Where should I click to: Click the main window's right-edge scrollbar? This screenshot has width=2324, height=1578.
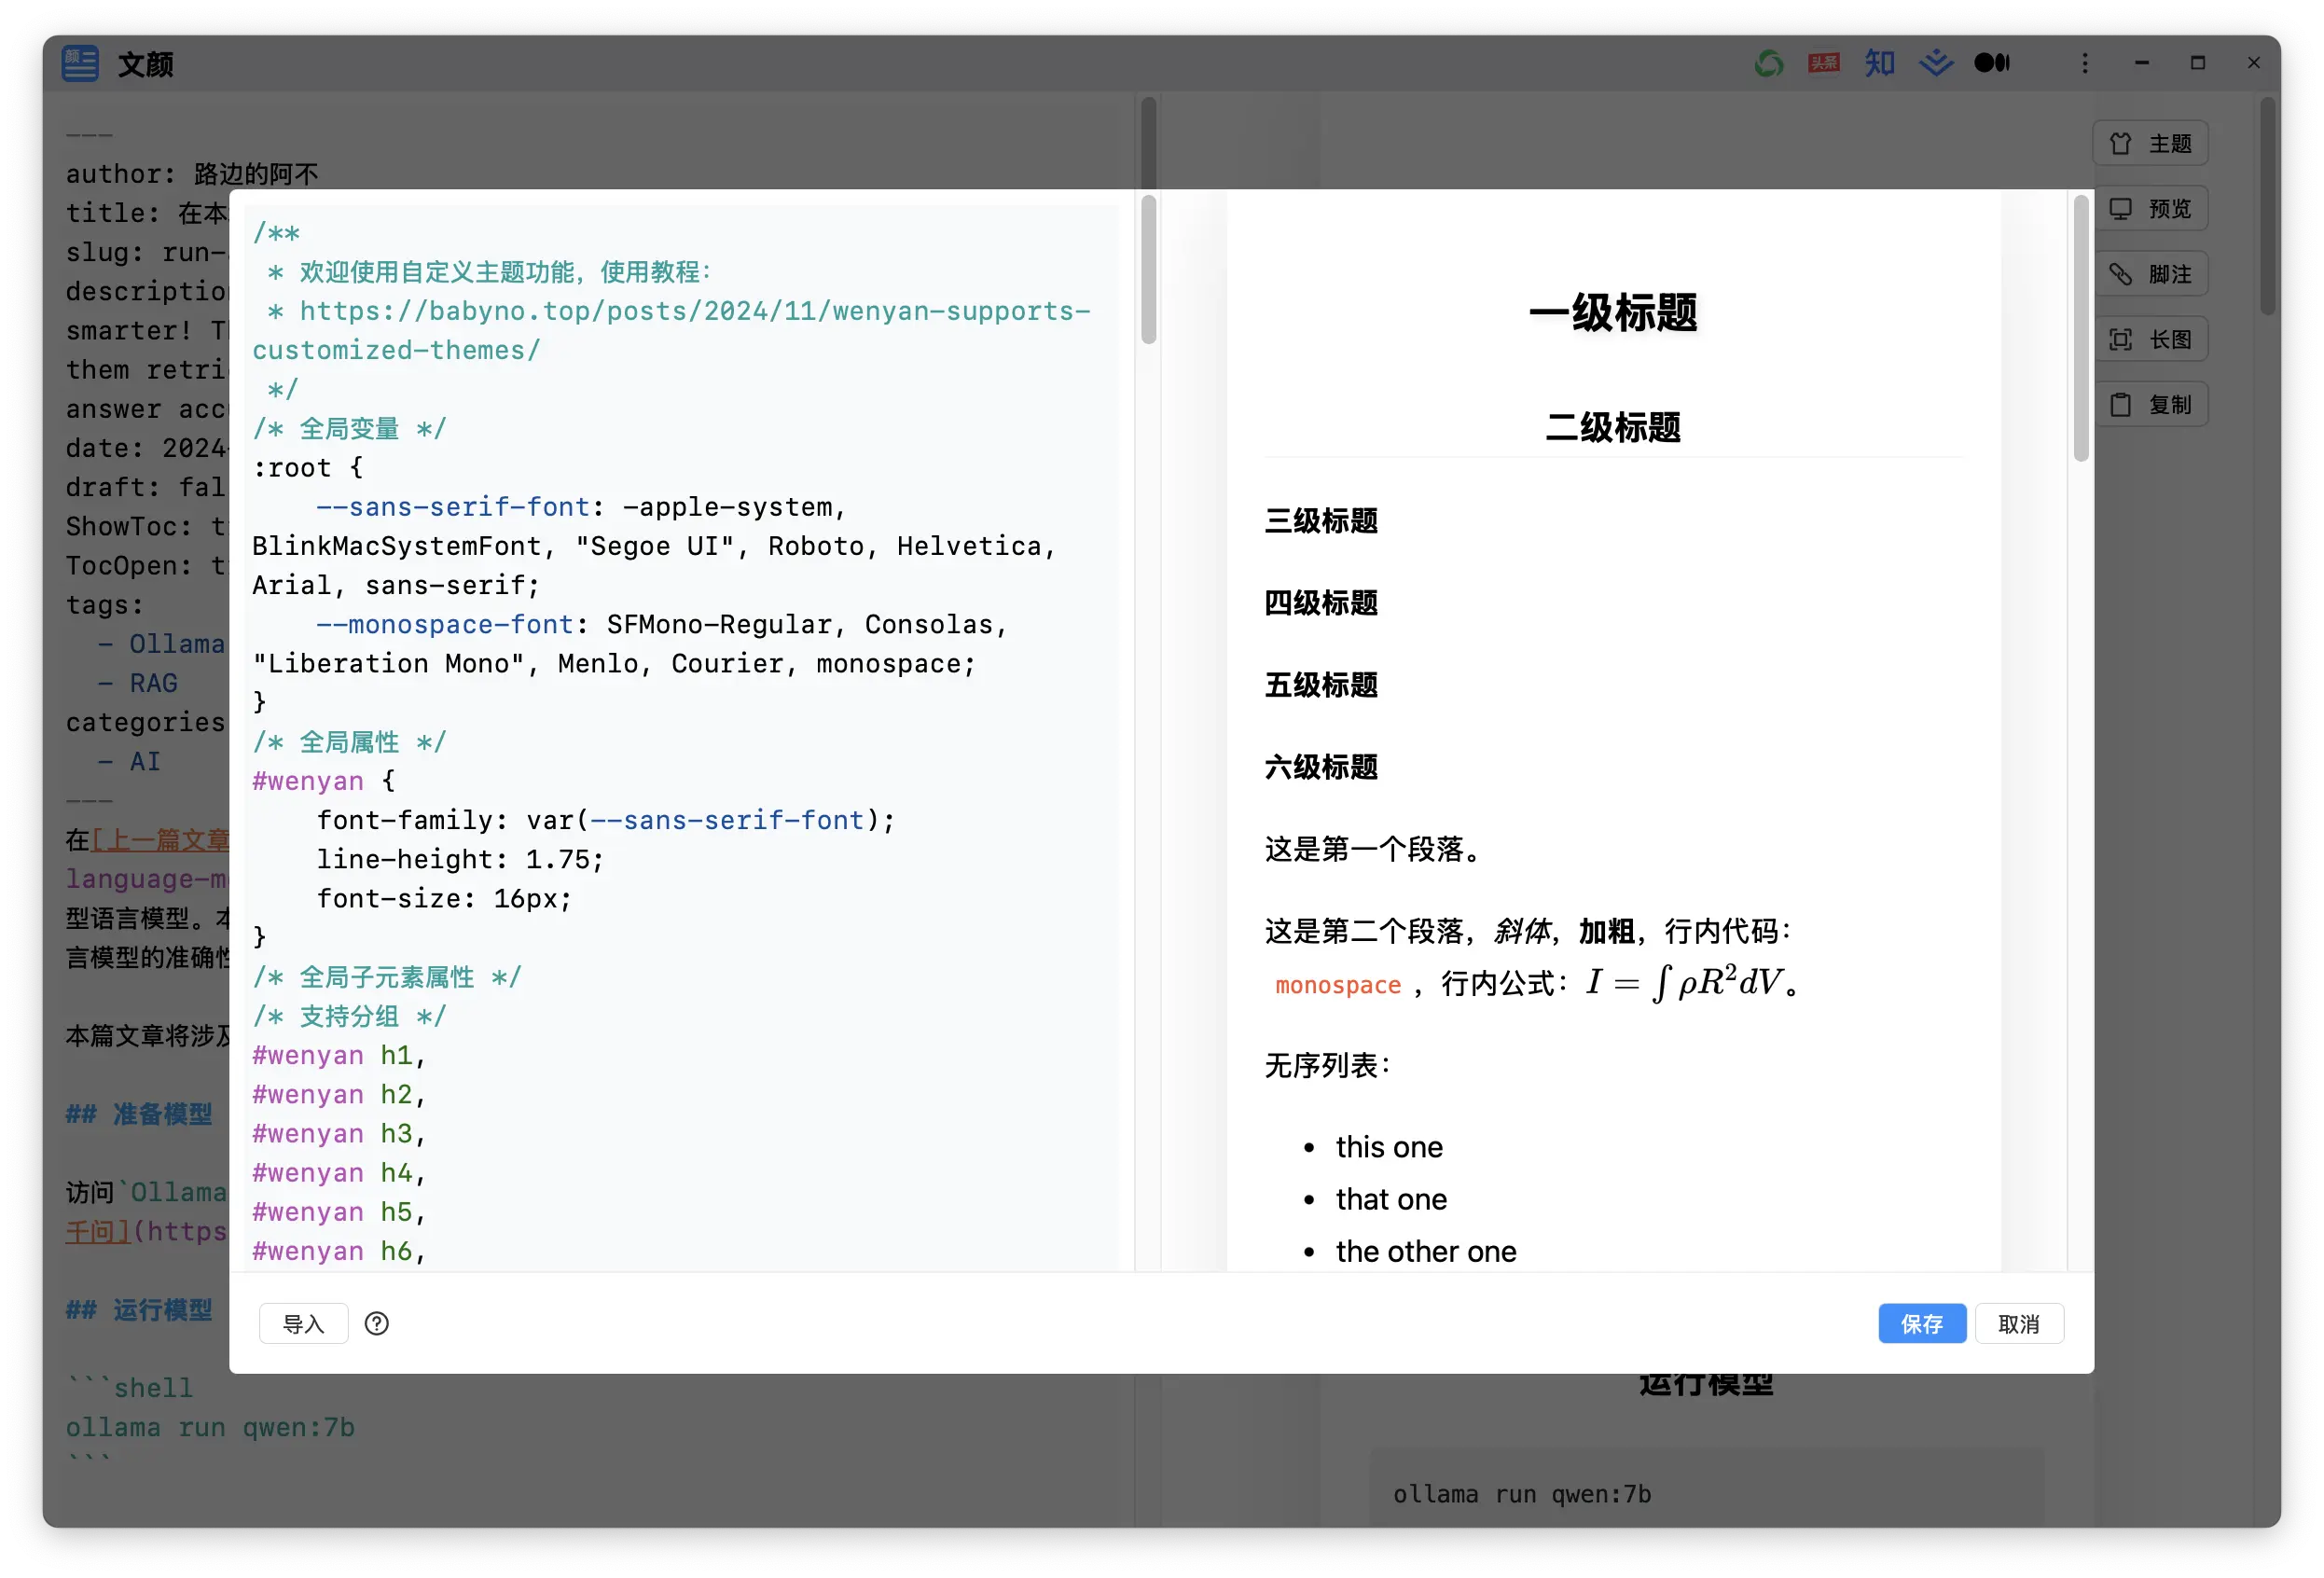coord(2267,206)
